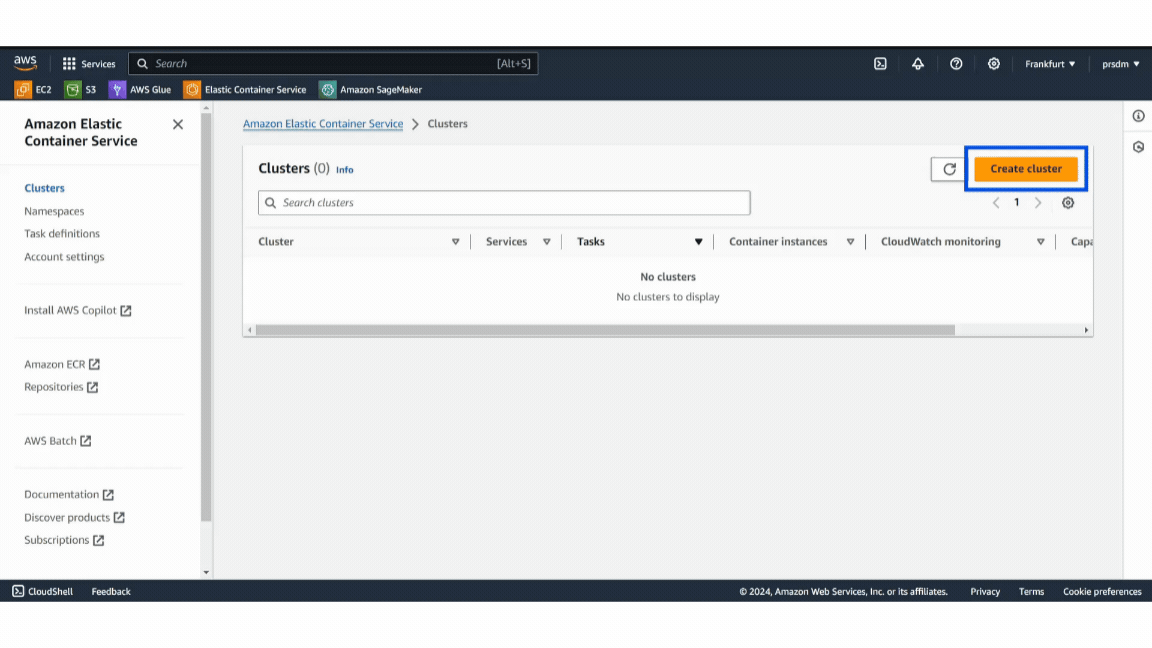Click the table scroll right arrow
This screenshot has width=1152, height=648.
coord(1086,330)
